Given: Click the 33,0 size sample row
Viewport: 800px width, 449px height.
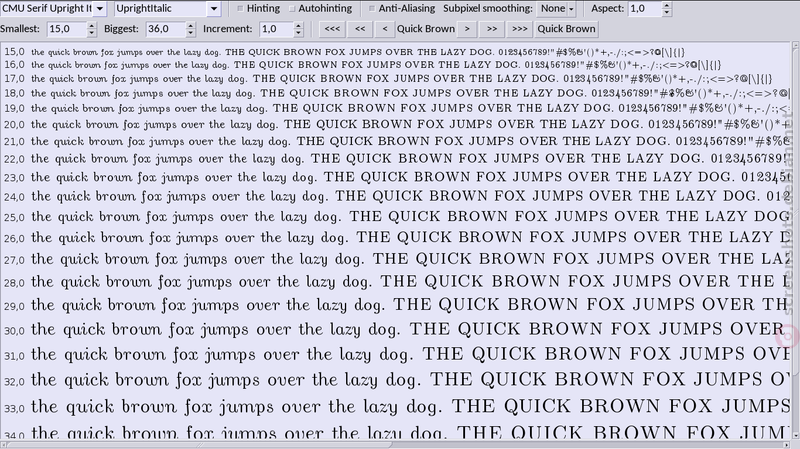Looking at the screenshot, I should [x=395, y=407].
